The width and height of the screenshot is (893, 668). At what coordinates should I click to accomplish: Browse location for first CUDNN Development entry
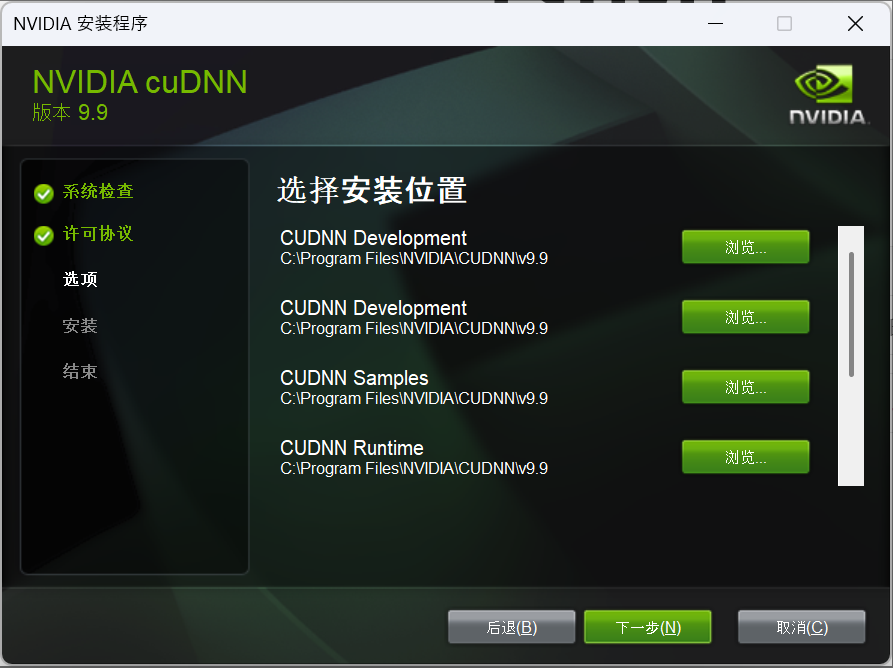(x=745, y=247)
